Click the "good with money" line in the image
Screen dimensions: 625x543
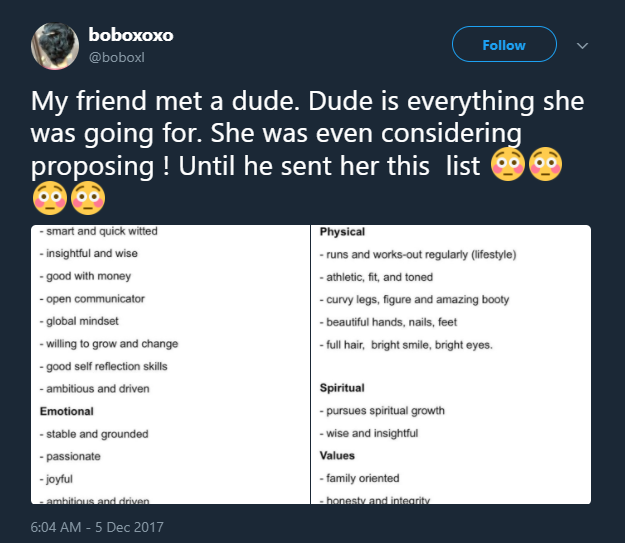coord(88,276)
